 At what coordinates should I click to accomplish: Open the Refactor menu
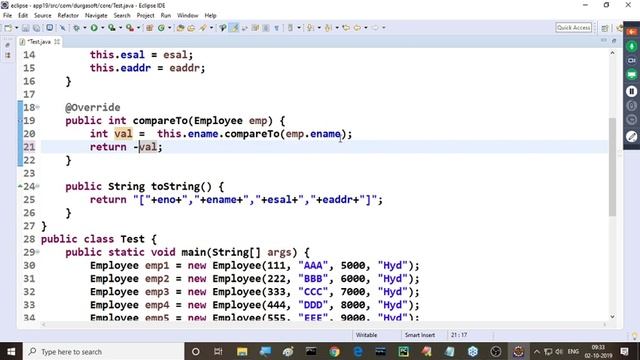(68, 16)
